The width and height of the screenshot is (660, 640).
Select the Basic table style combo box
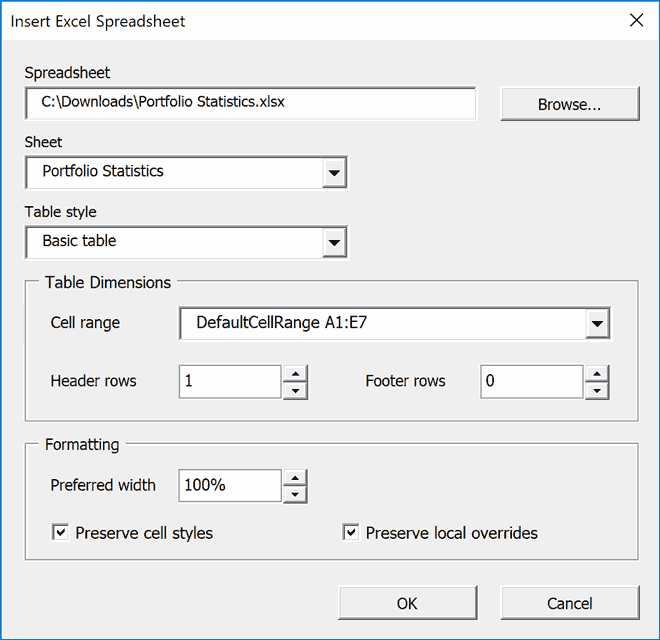point(186,242)
